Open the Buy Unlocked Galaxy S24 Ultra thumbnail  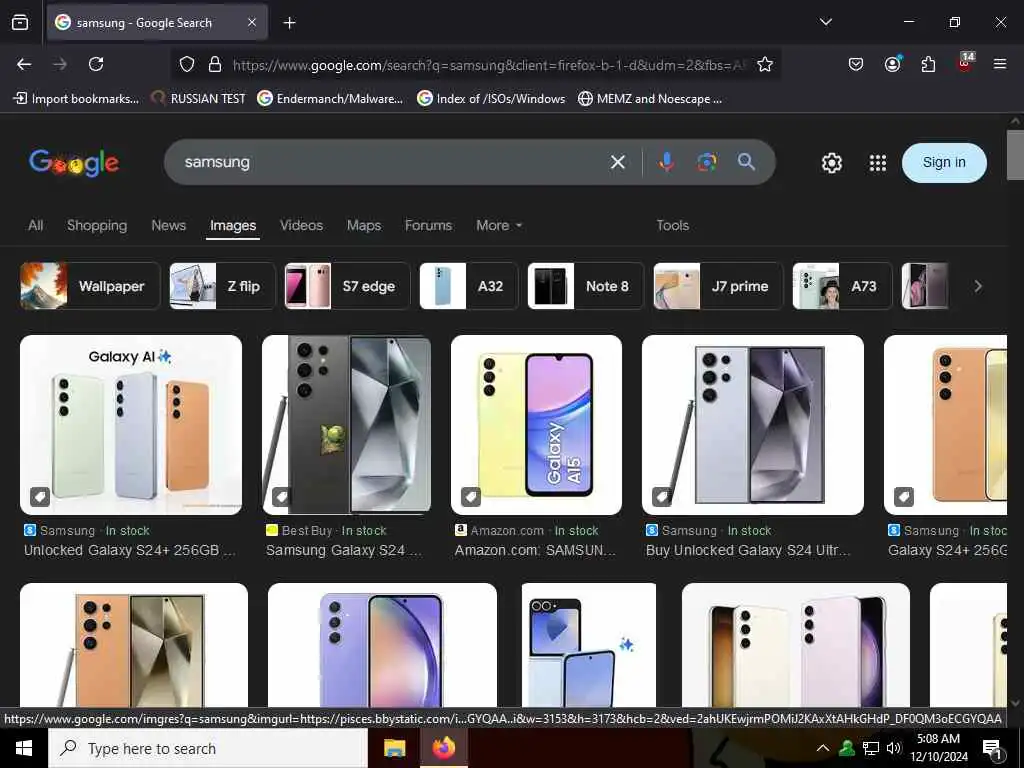click(753, 425)
